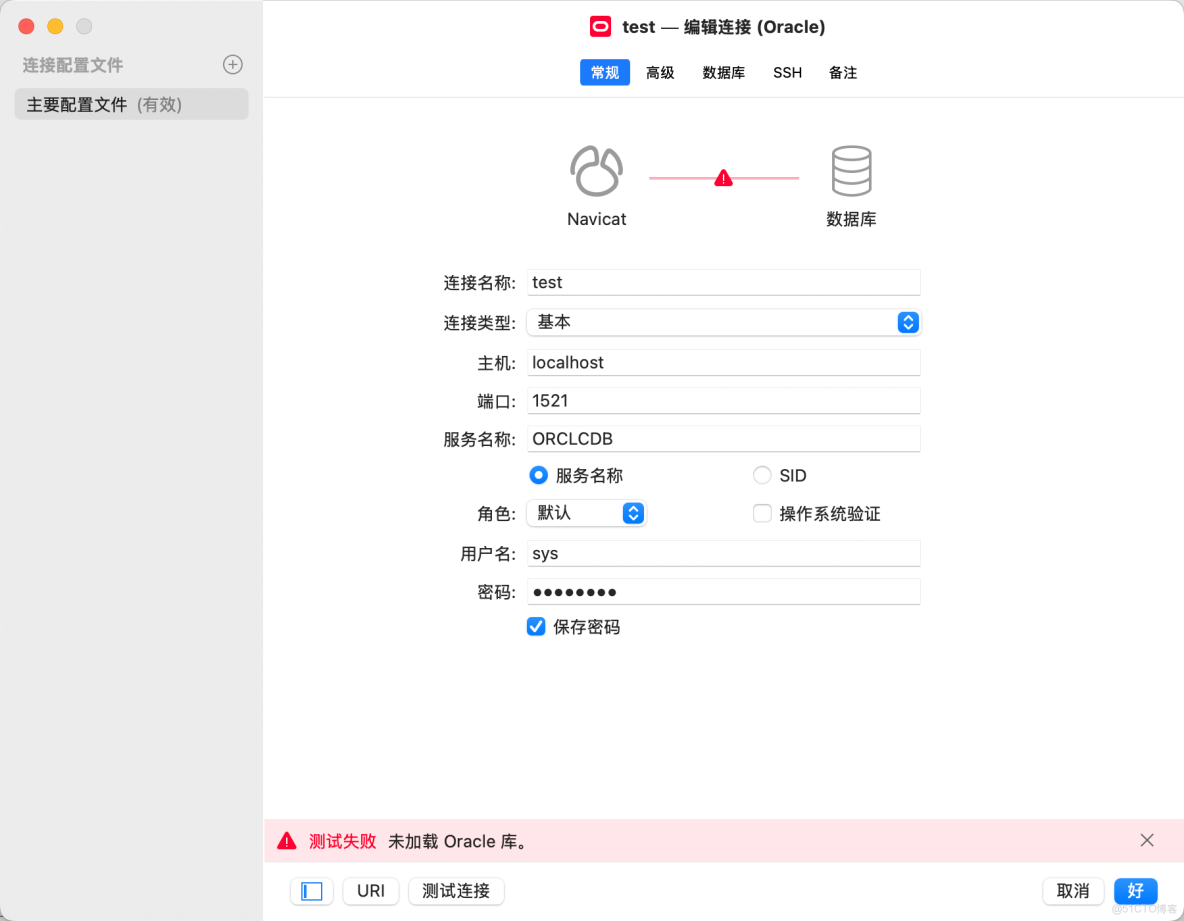
Task: Click the 数据库 database cylinder icon
Action: (851, 172)
